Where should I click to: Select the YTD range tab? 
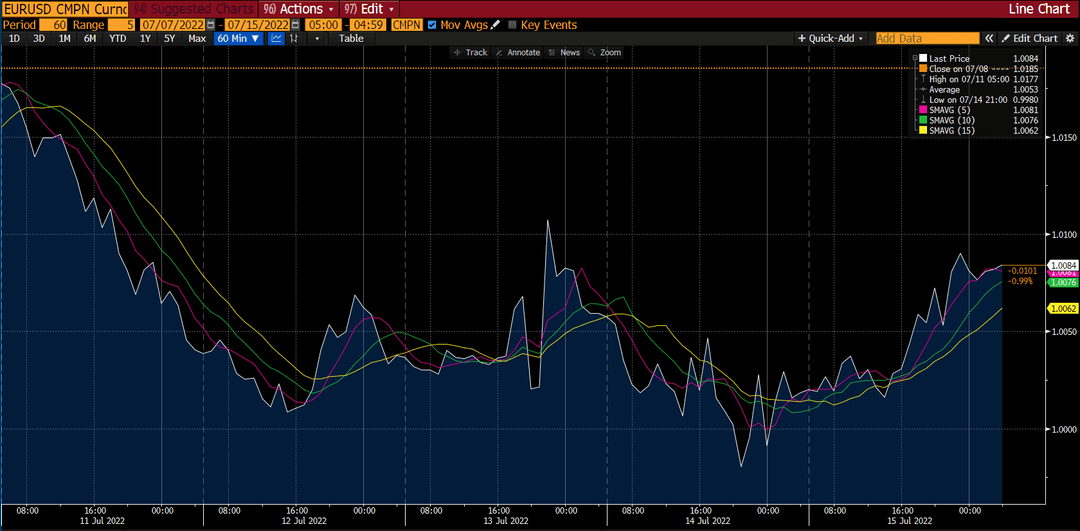pyautogui.click(x=117, y=39)
